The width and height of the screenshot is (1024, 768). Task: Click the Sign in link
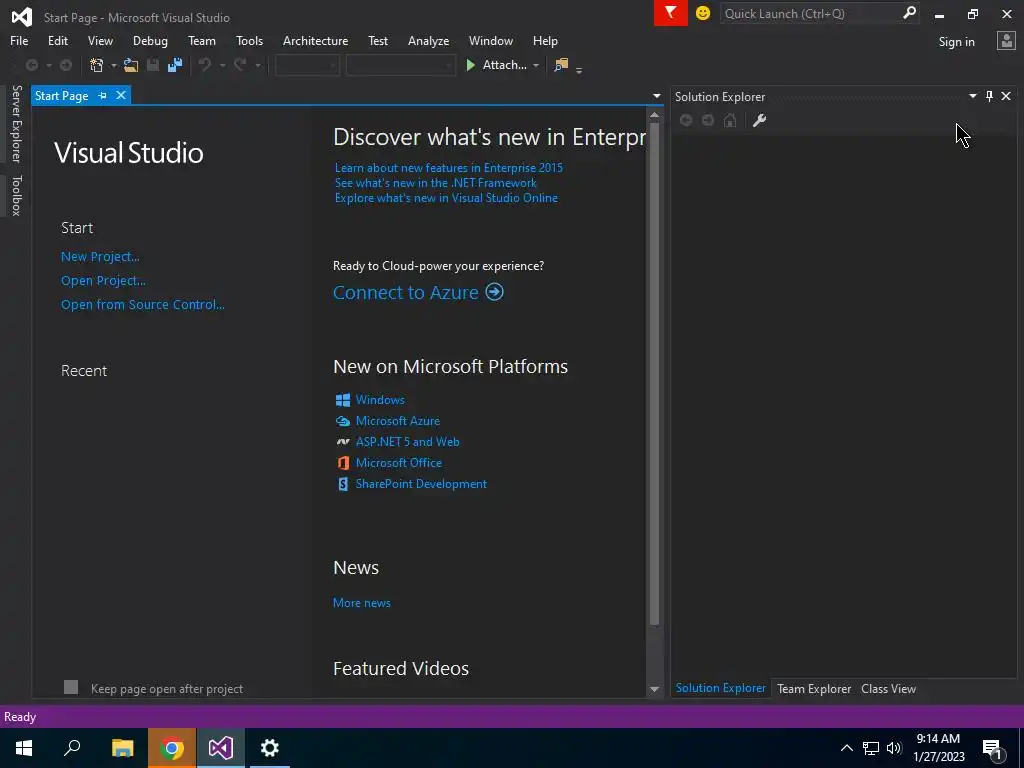point(956,42)
